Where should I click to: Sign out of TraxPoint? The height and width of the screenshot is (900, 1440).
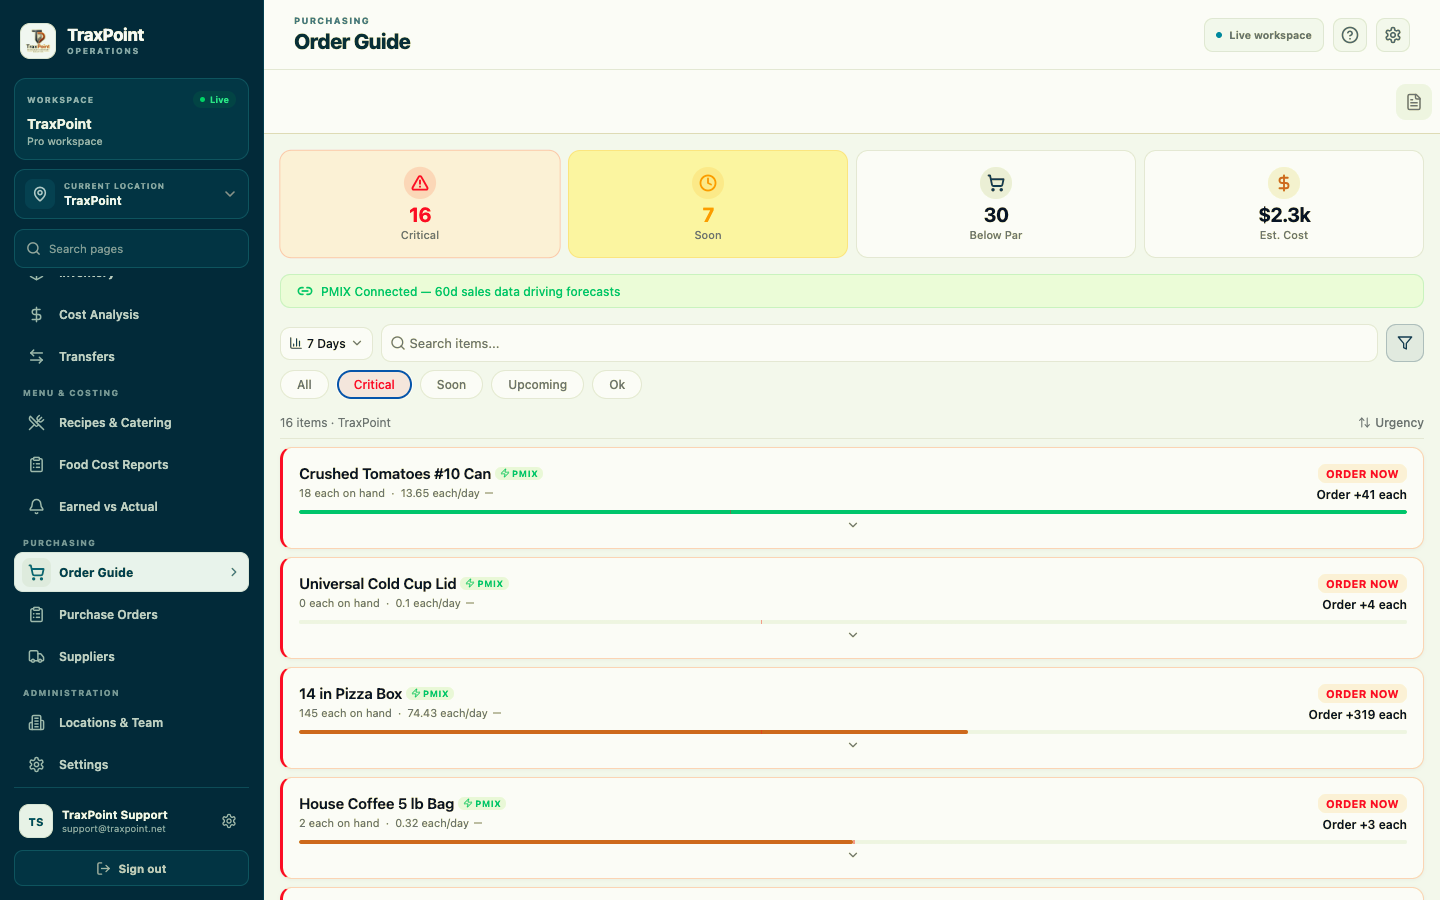point(131,868)
